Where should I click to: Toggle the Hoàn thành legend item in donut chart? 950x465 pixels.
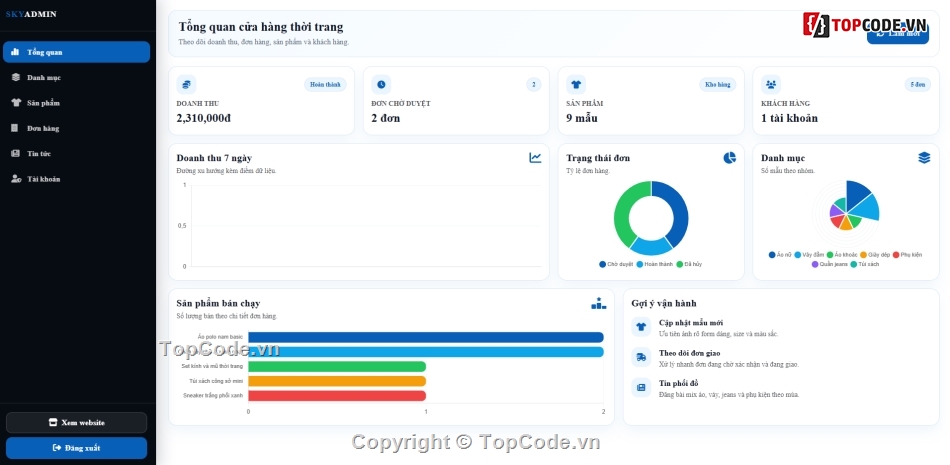coord(655,264)
